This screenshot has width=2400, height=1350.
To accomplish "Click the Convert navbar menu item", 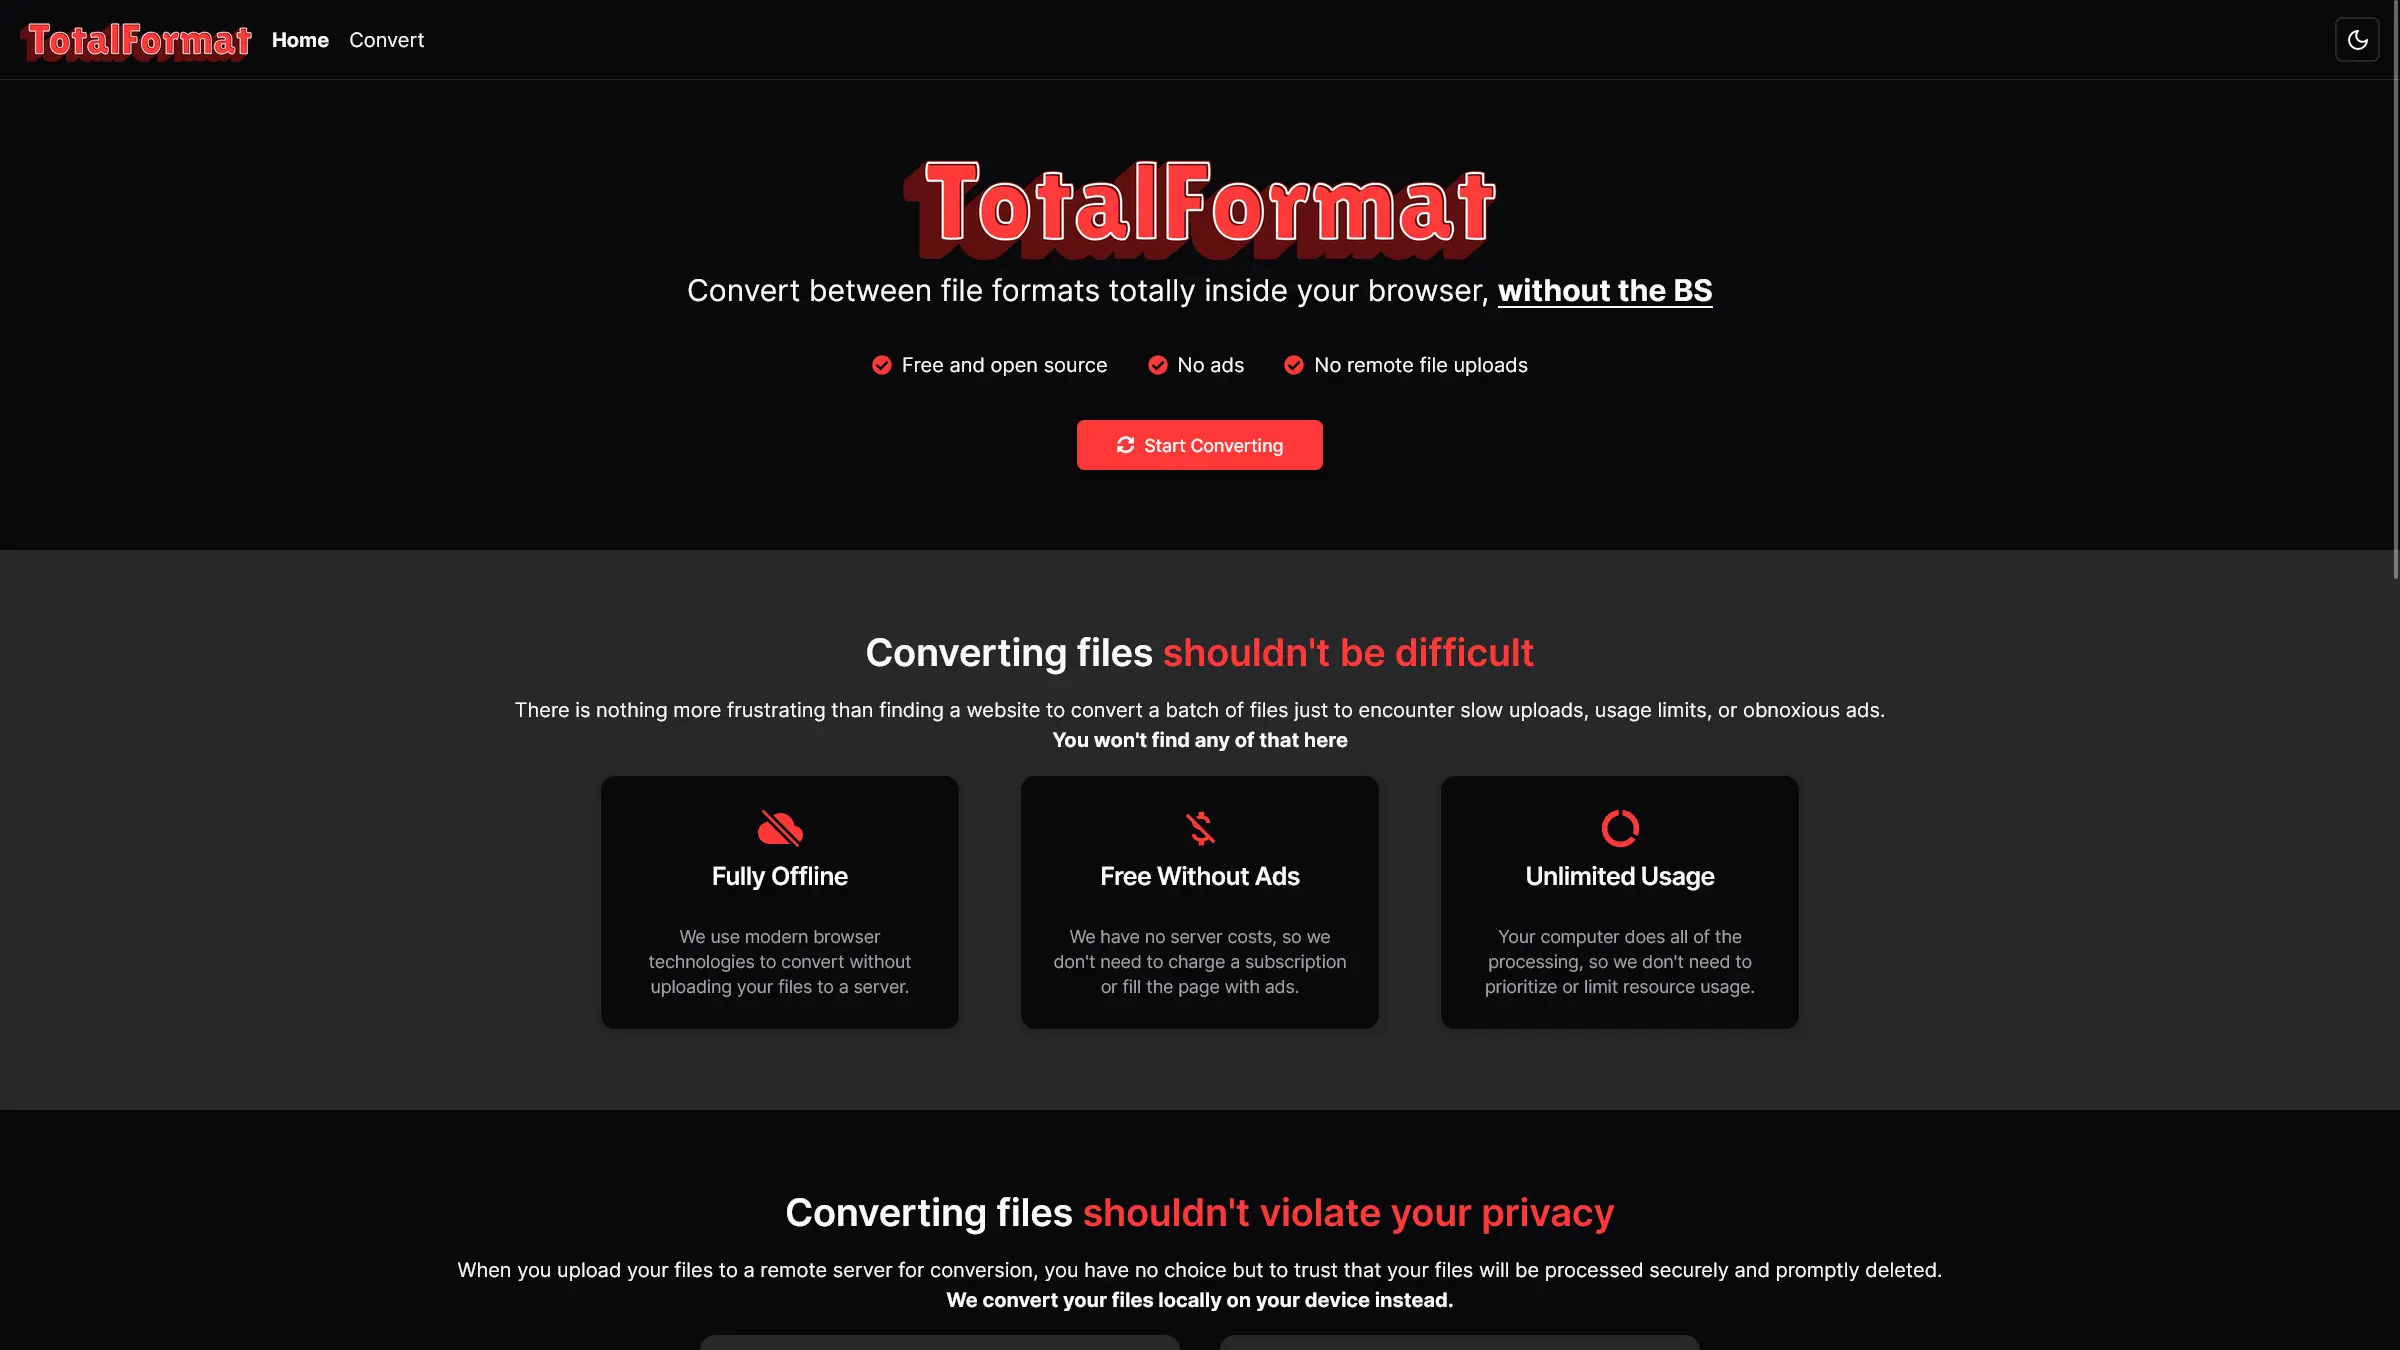I will tap(386, 40).
